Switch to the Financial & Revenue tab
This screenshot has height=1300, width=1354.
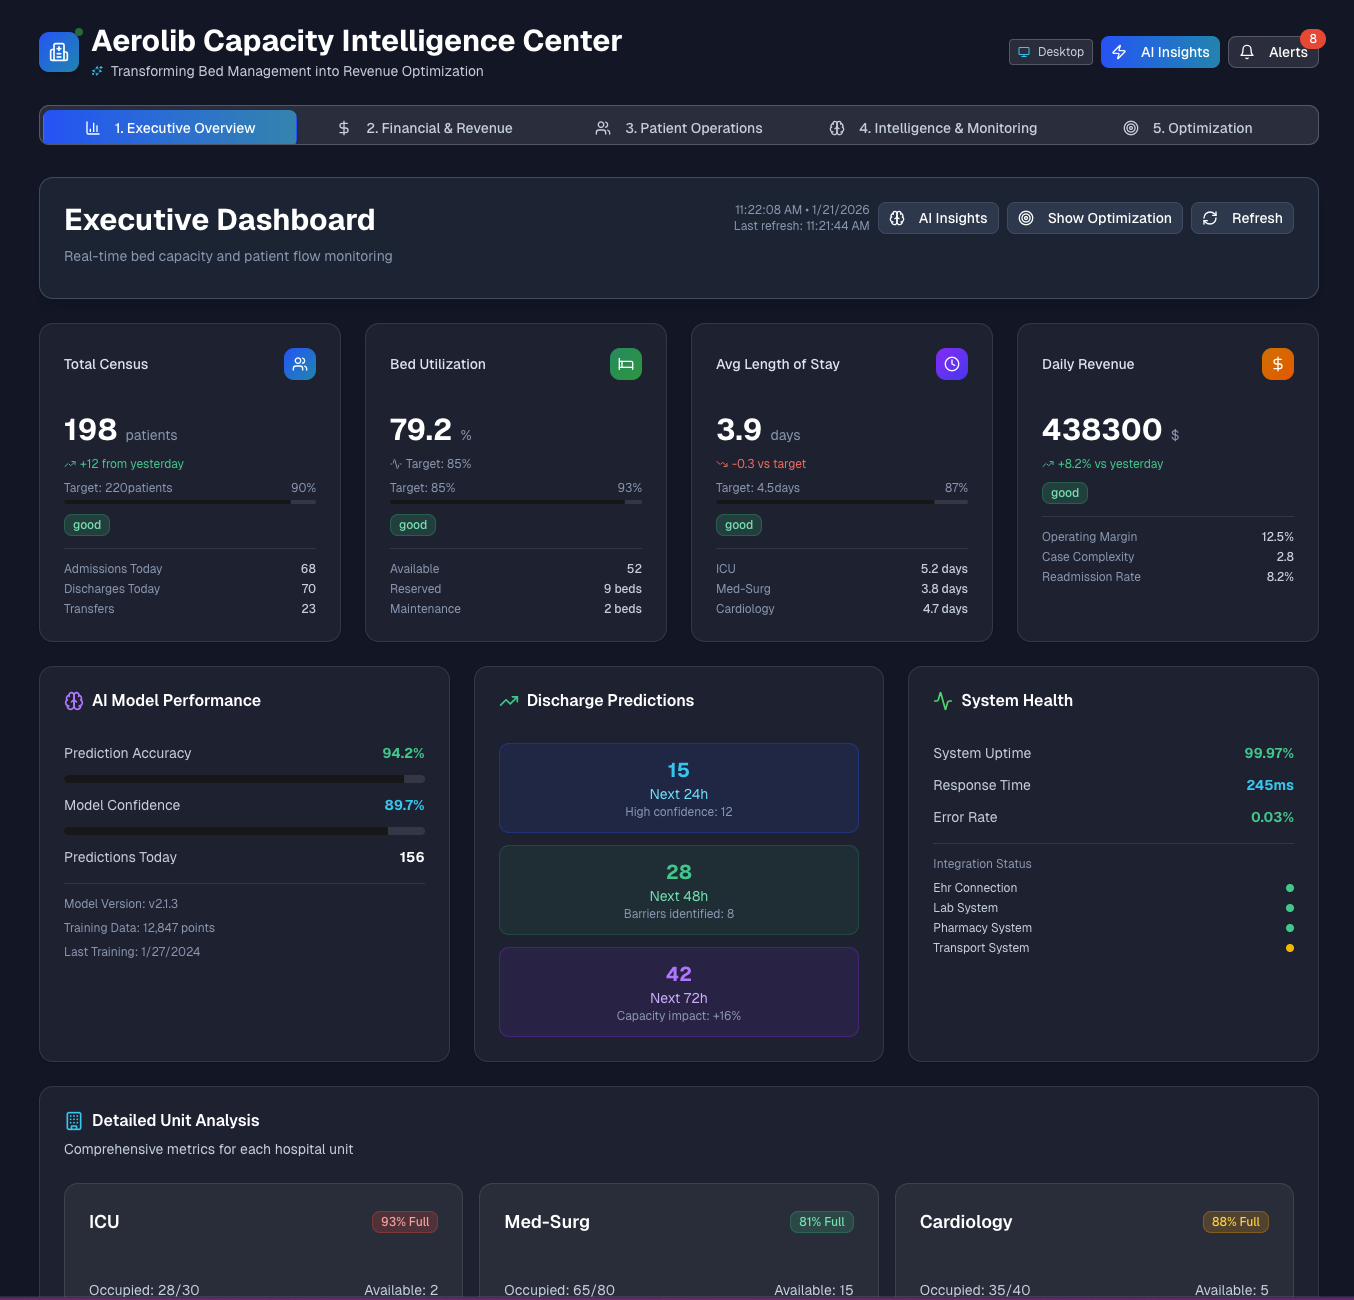pyautogui.click(x=439, y=128)
